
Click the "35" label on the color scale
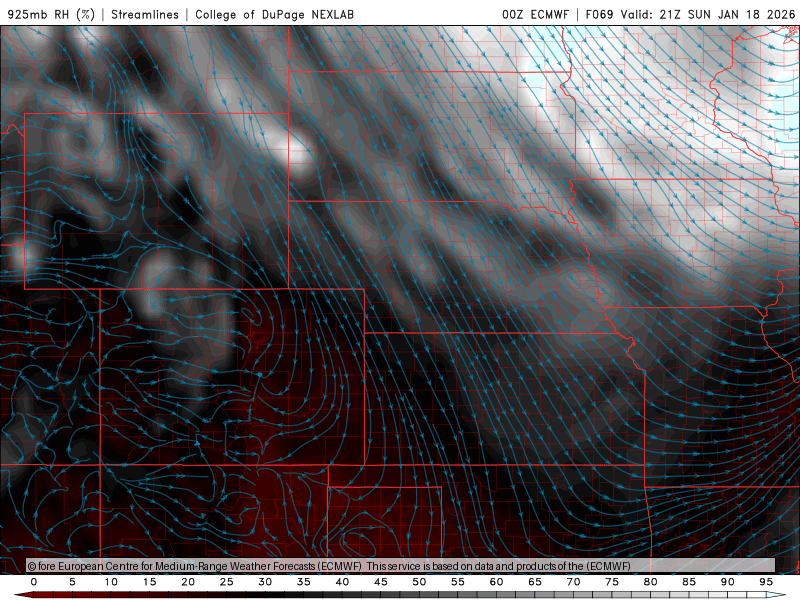tap(304, 582)
